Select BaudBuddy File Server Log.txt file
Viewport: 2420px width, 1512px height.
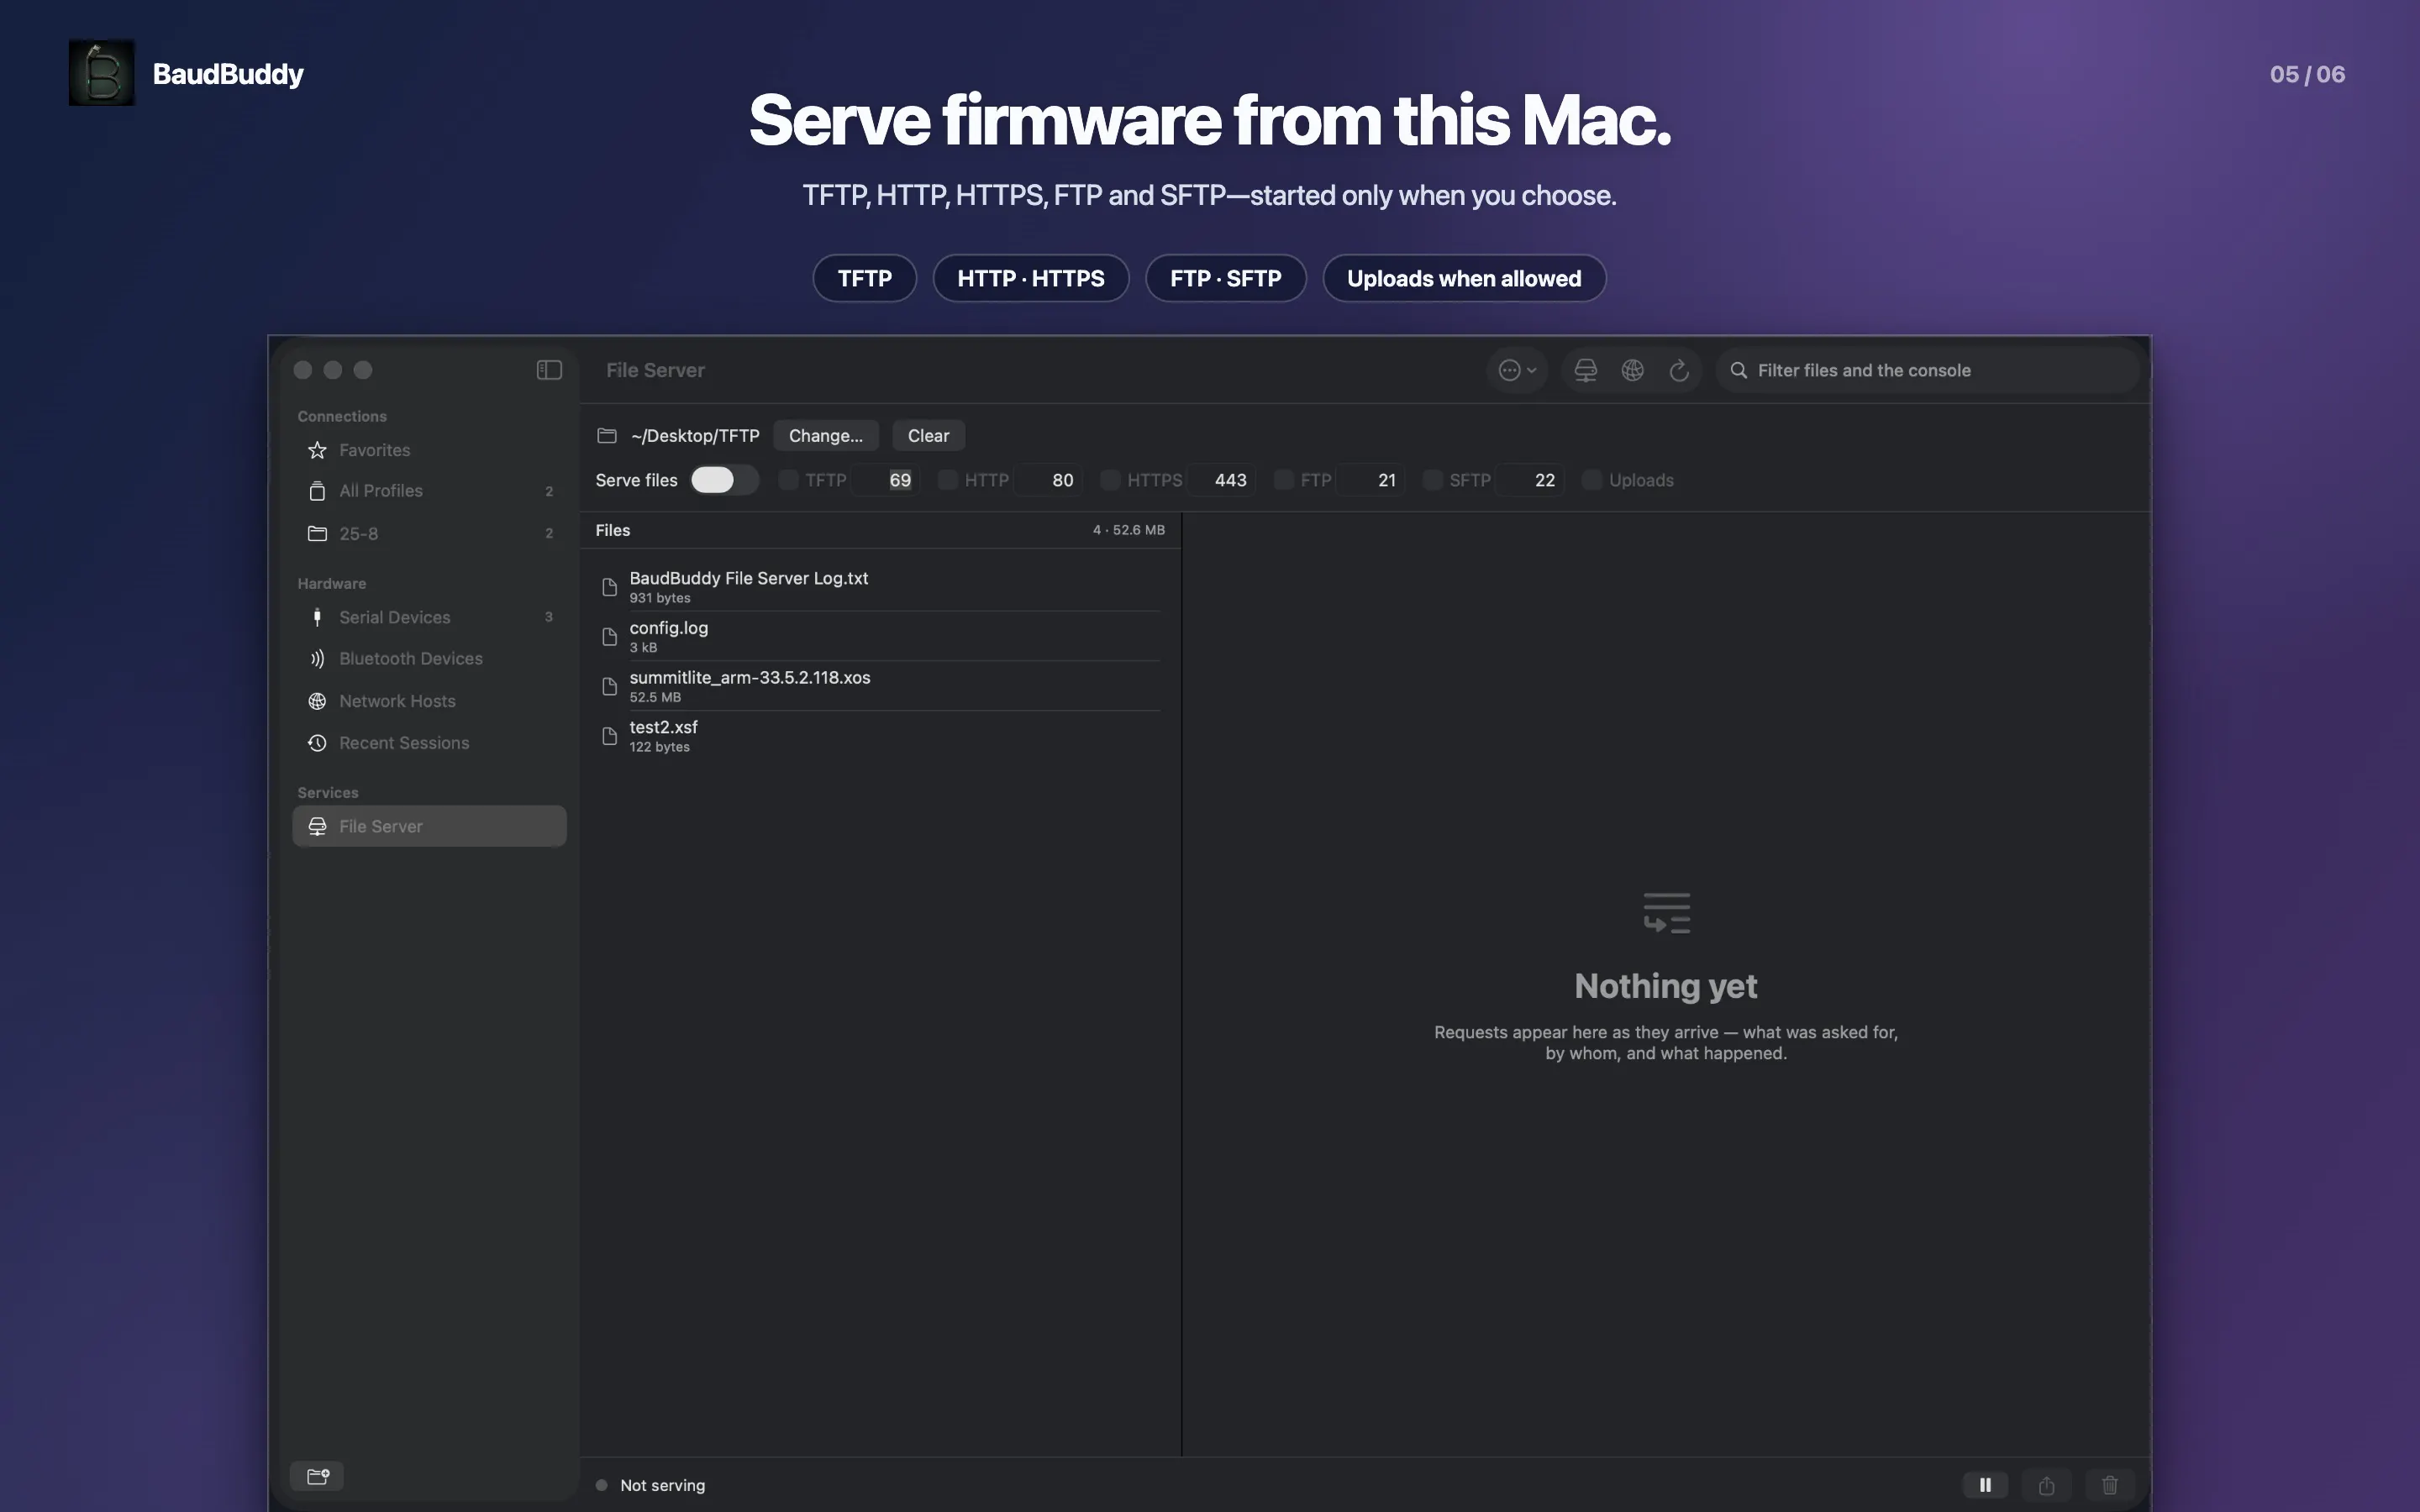pyautogui.click(x=880, y=586)
